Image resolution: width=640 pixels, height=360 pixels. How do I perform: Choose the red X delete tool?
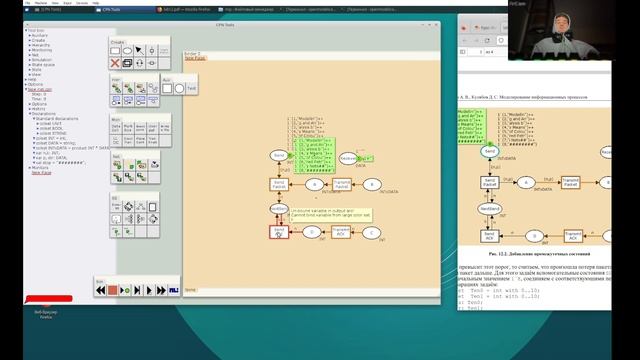[x=115, y=63]
